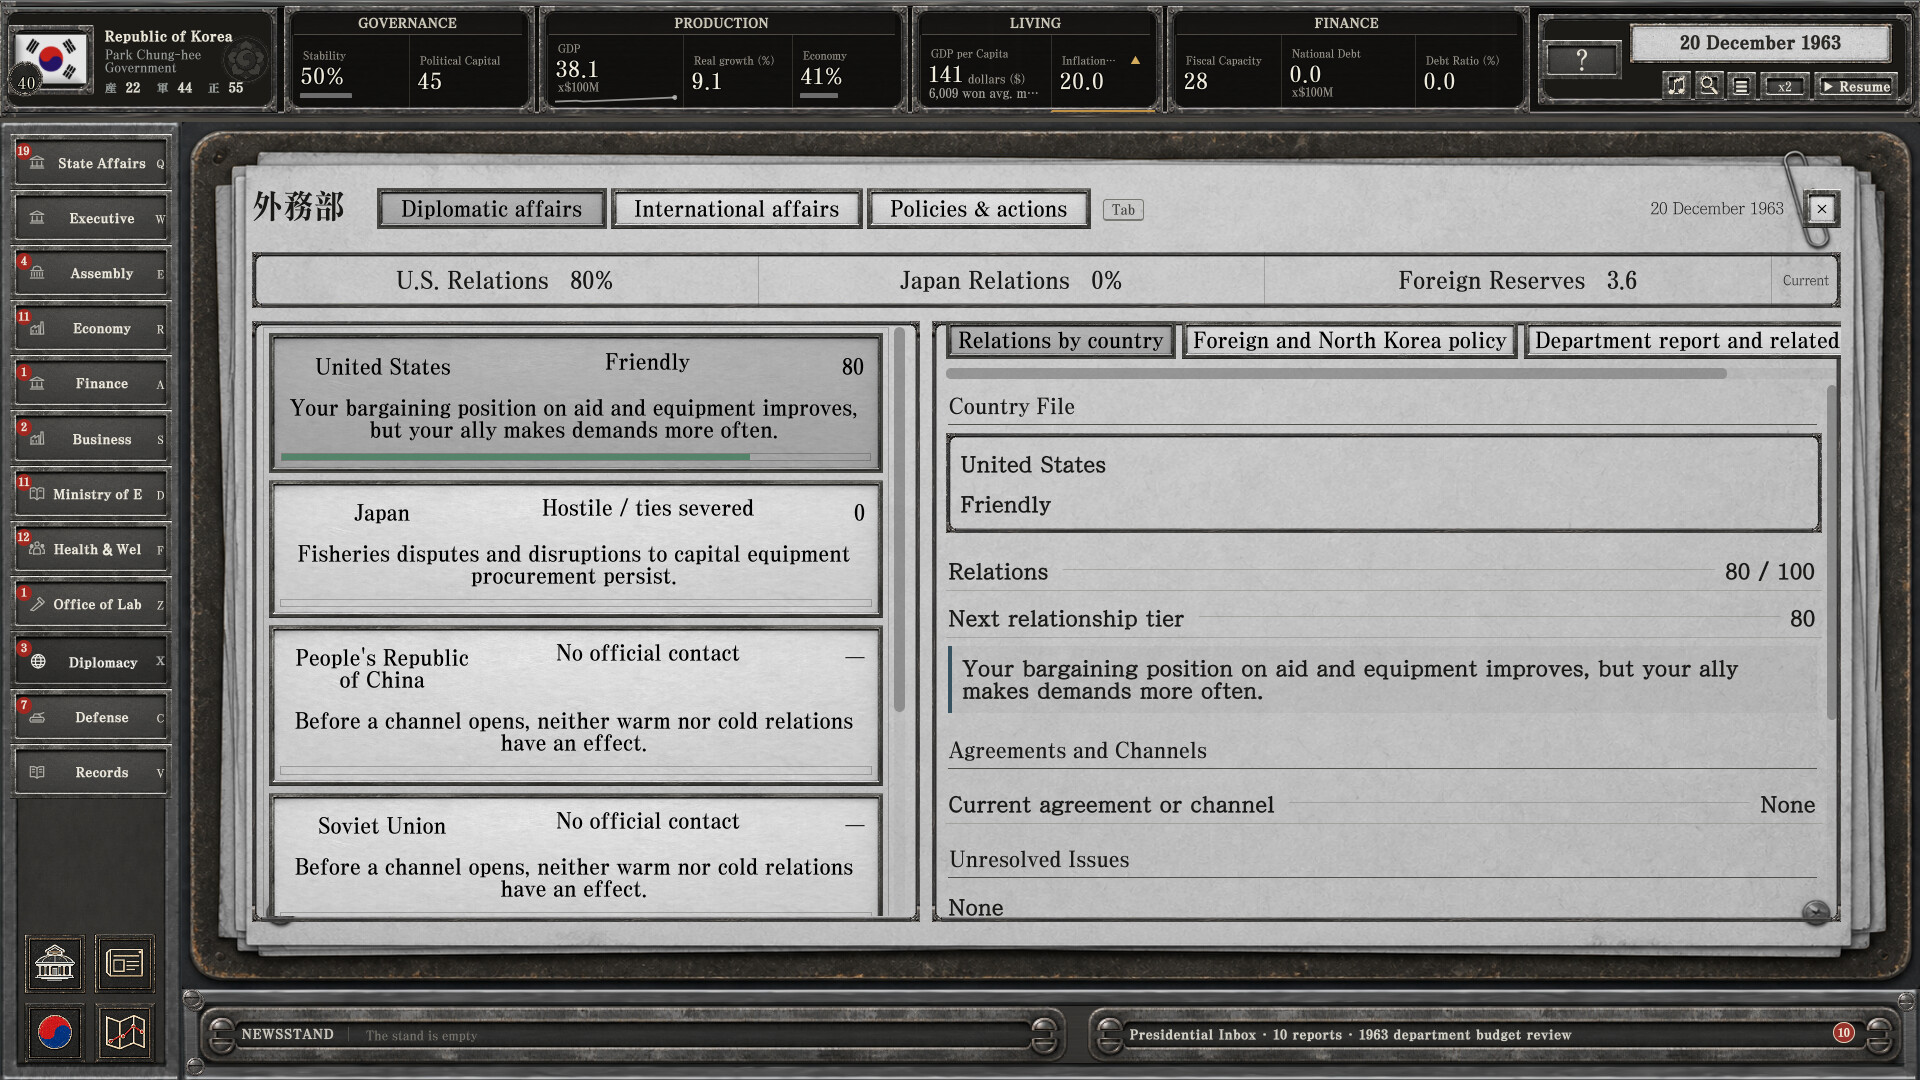
Task: Open the Economy department
Action: click(91, 328)
